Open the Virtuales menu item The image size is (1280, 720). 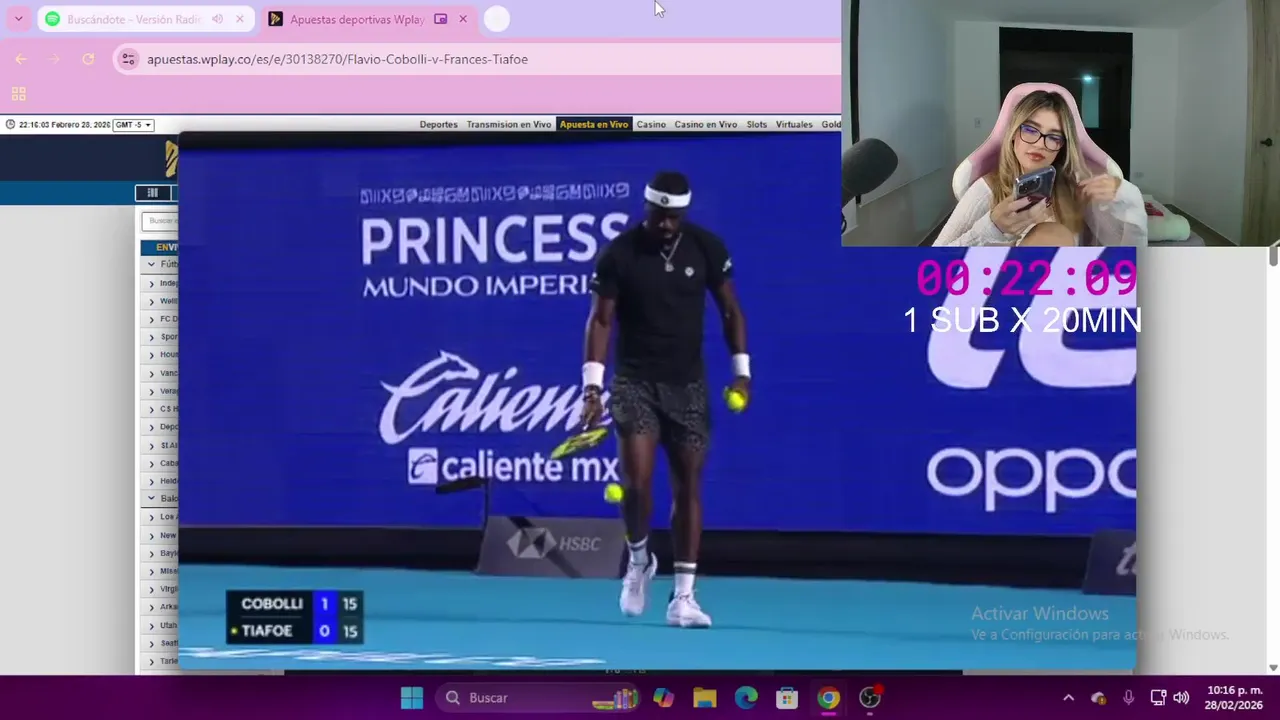click(x=794, y=124)
